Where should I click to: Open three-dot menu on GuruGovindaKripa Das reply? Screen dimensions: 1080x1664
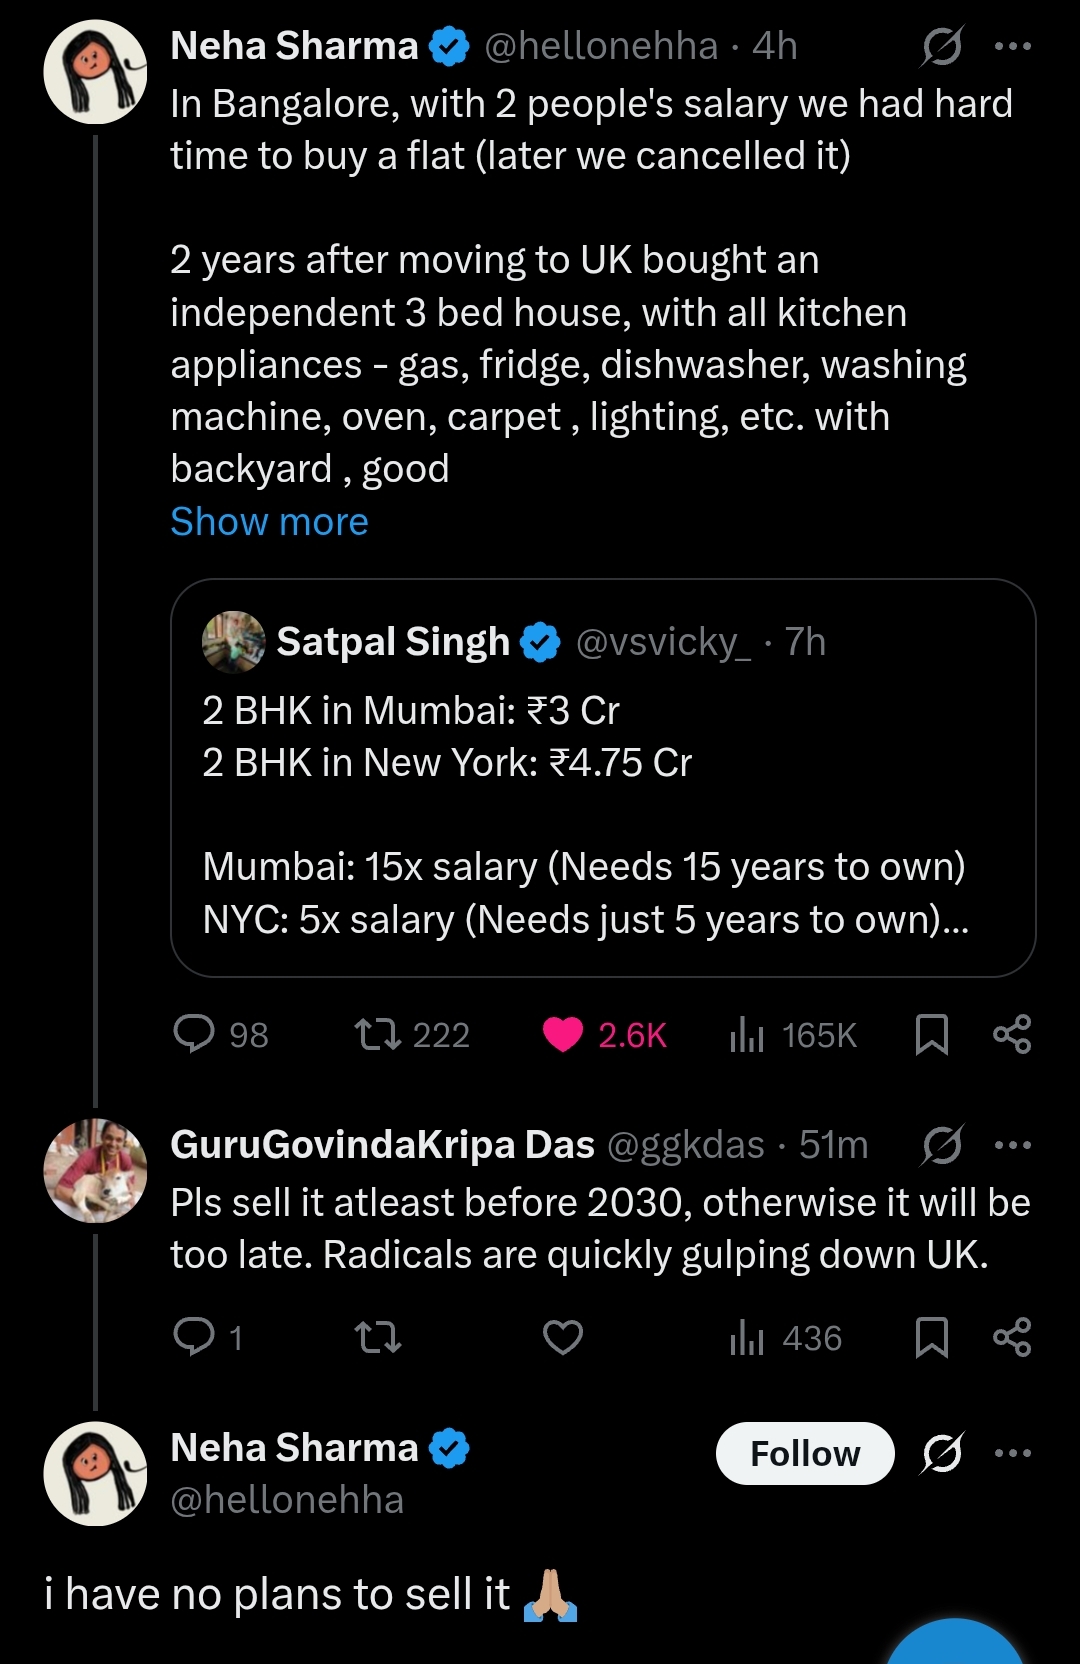[x=1013, y=1145]
